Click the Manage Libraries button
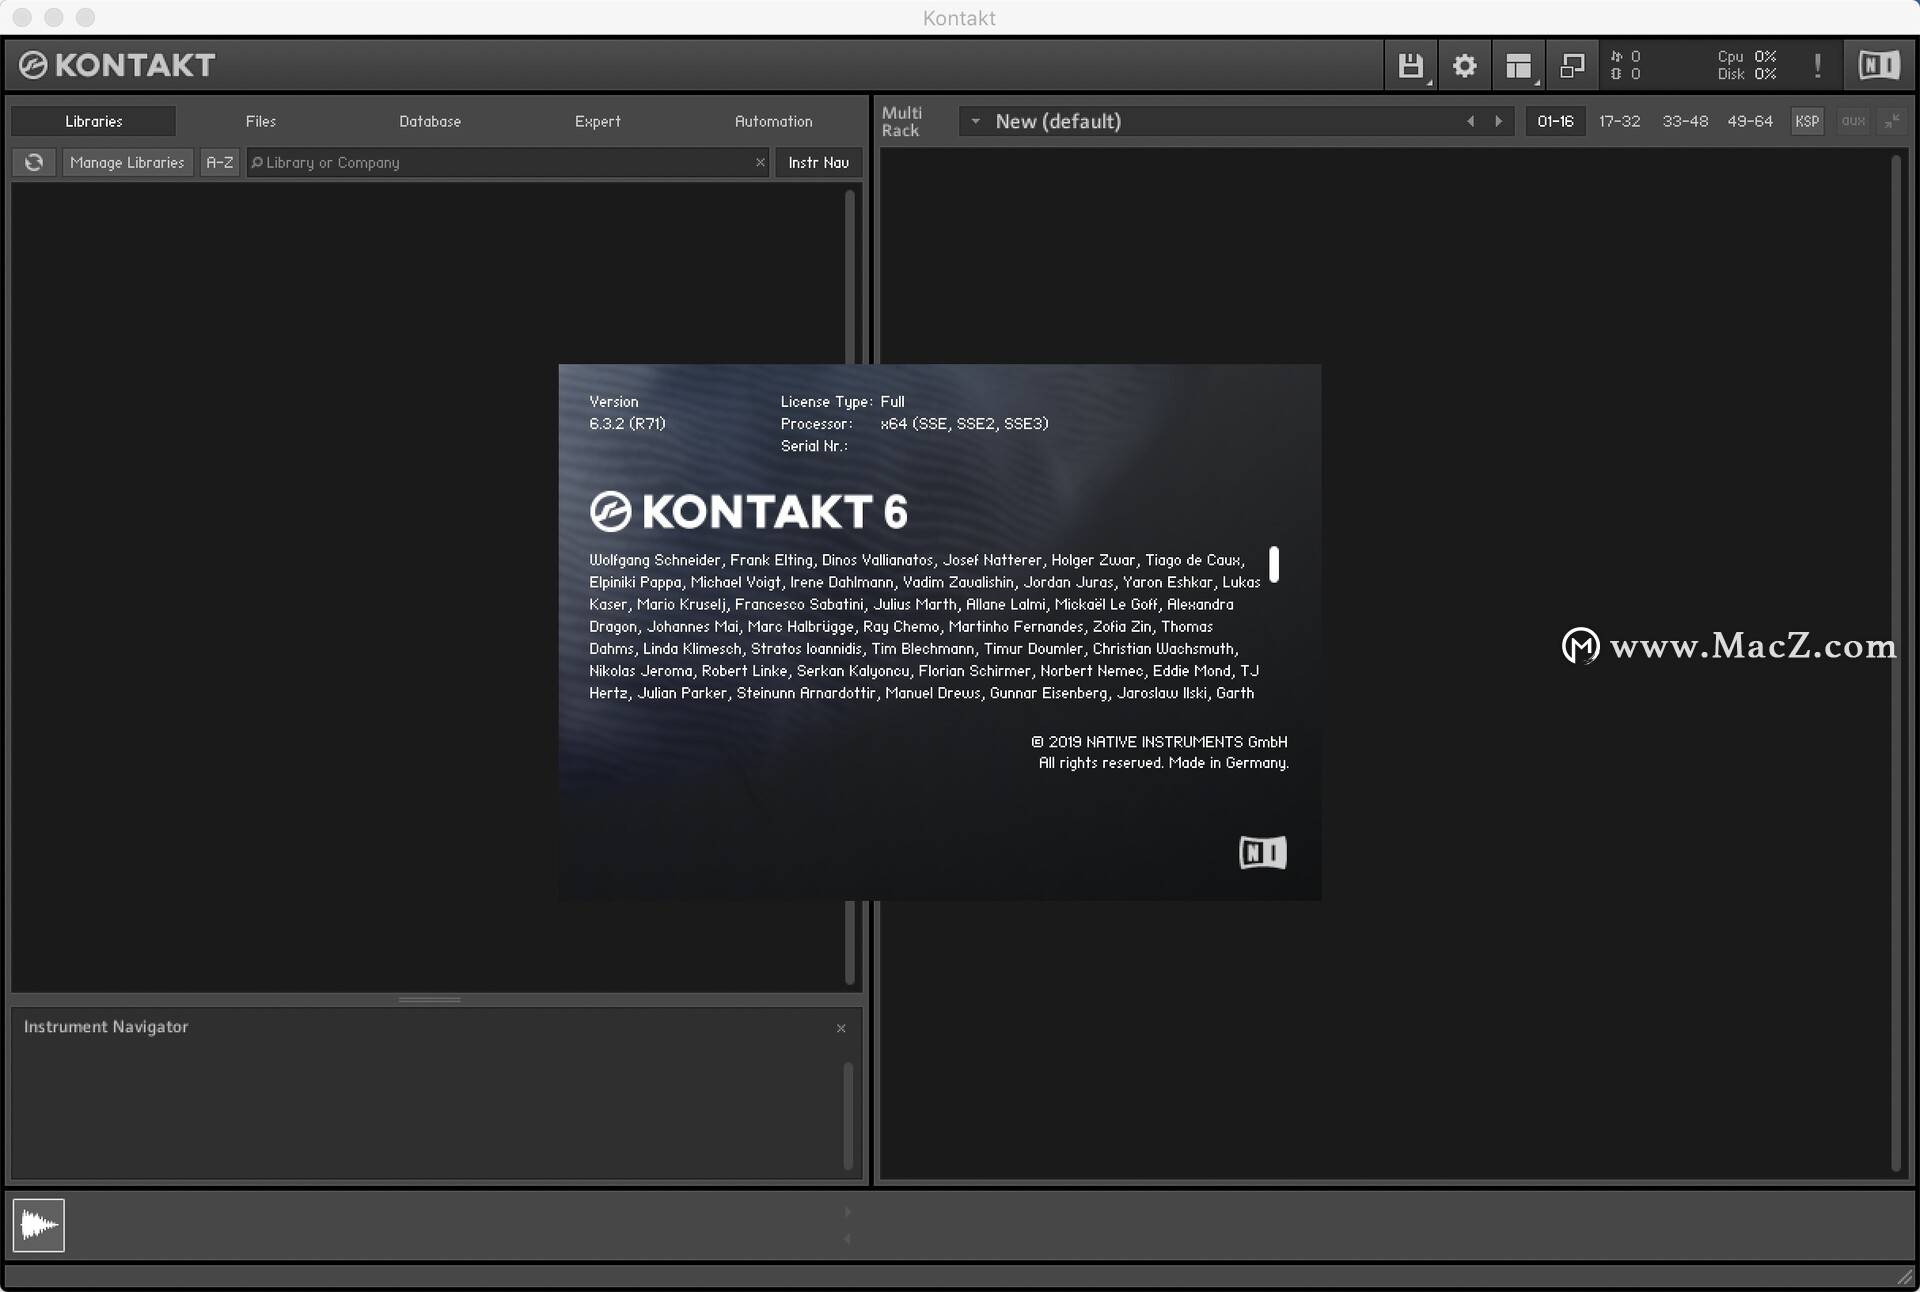Image resolution: width=1920 pixels, height=1292 pixels. [x=127, y=162]
